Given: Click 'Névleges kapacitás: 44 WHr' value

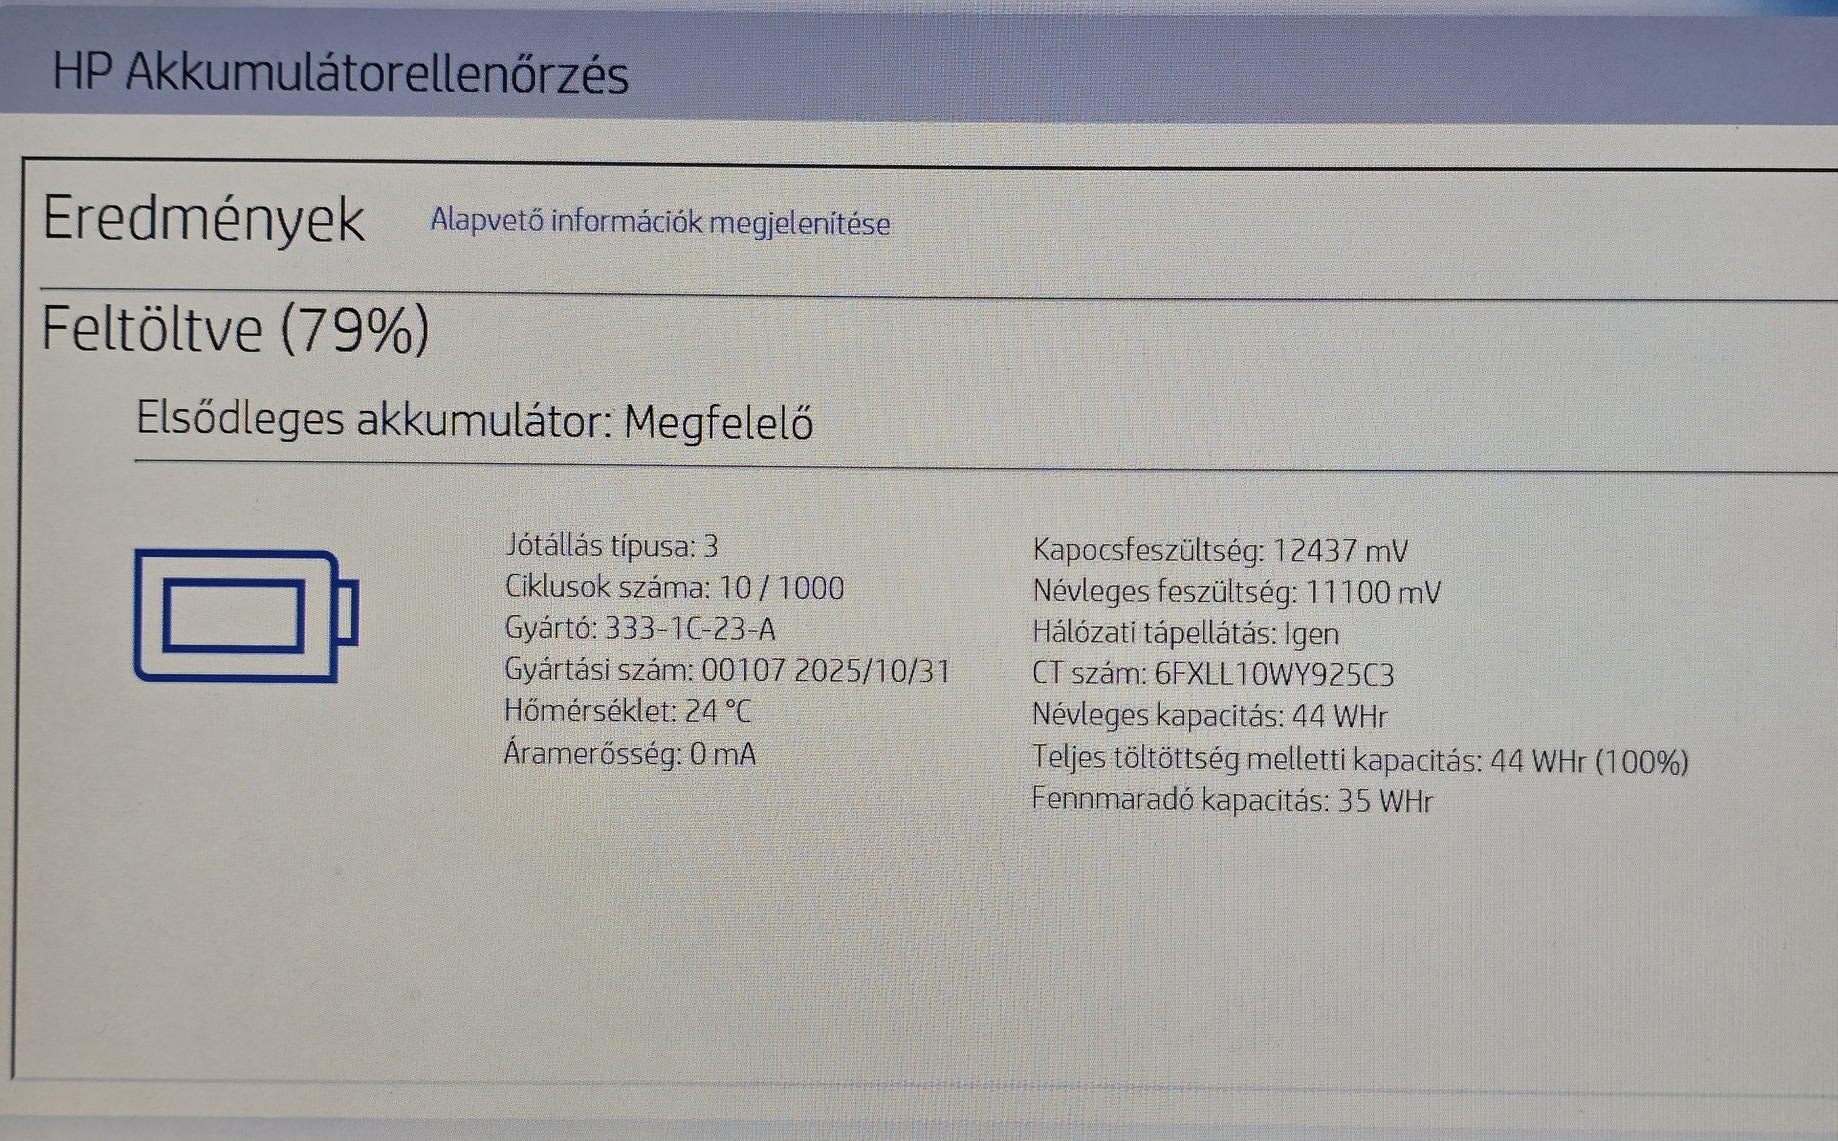Looking at the screenshot, I should (x=1209, y=716).
